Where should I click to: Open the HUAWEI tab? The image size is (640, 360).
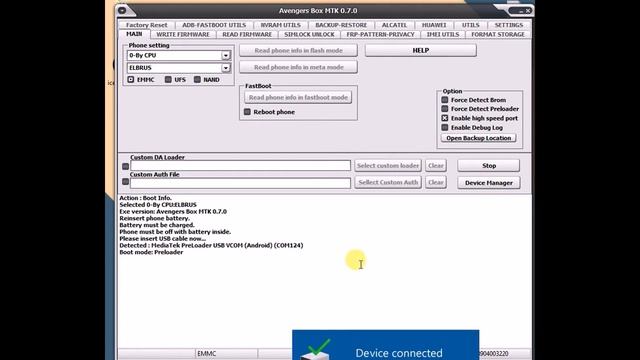[434, 25]
